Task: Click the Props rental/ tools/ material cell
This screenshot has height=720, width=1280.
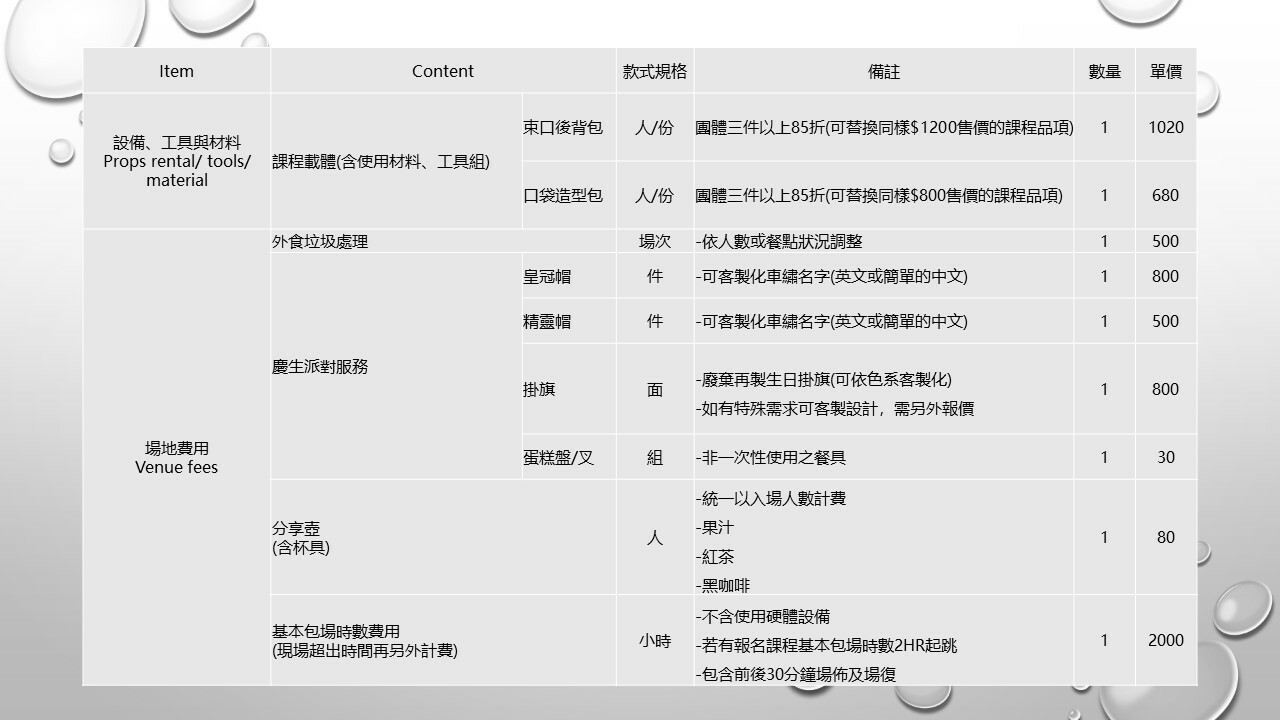Action: tap(176, 161)
